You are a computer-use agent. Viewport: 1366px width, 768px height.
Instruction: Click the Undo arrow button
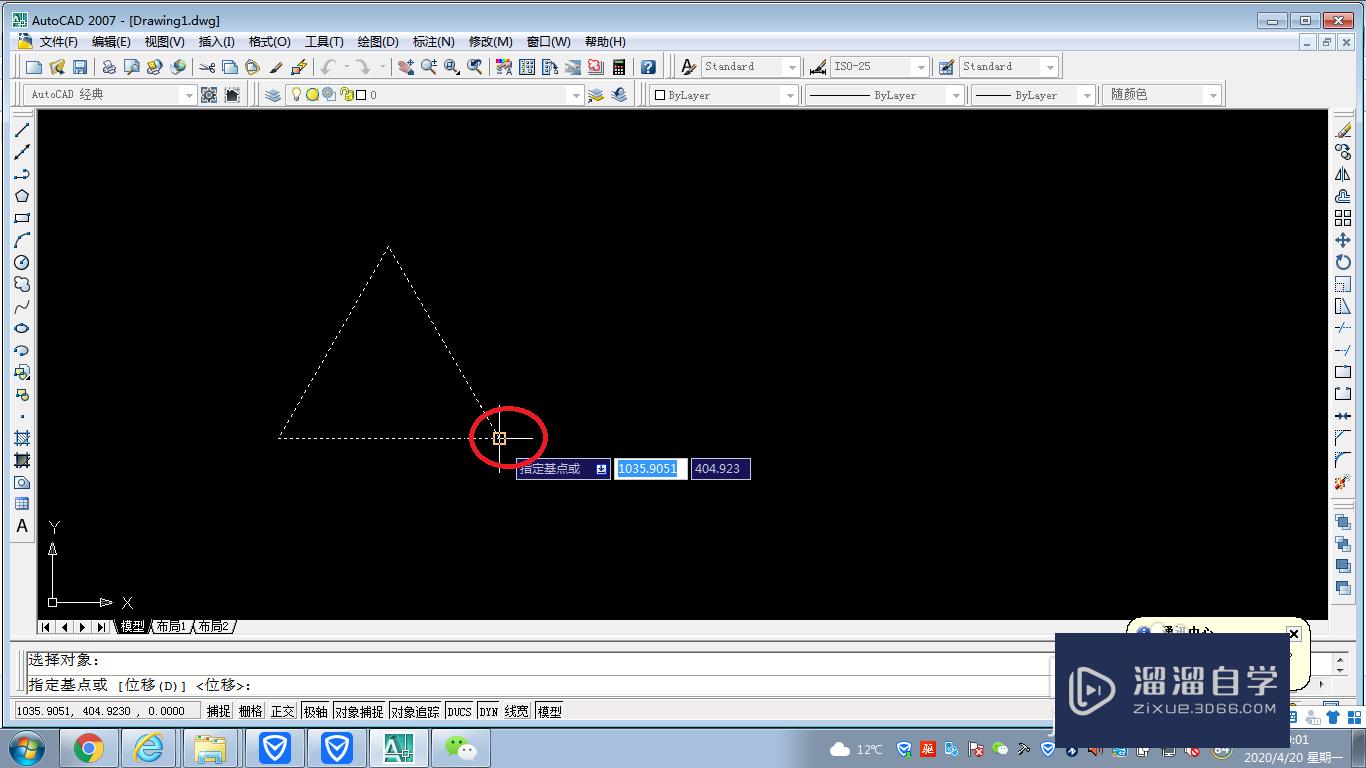[329, 67]
